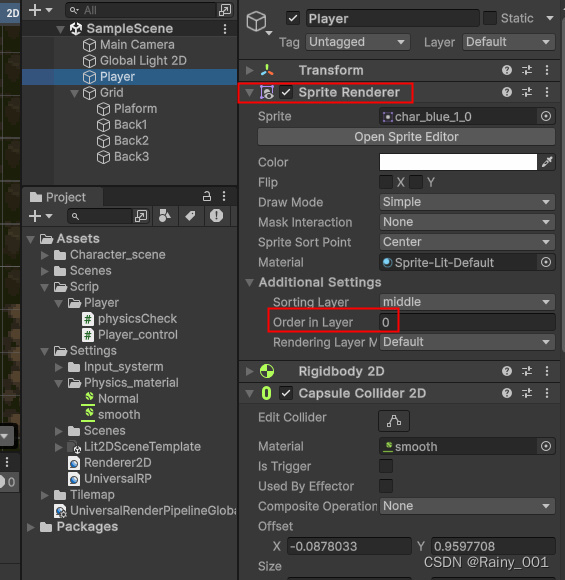Toggle the Player active checkbox
The height and width of the screenshot is (580, 565).
[293, 18]
